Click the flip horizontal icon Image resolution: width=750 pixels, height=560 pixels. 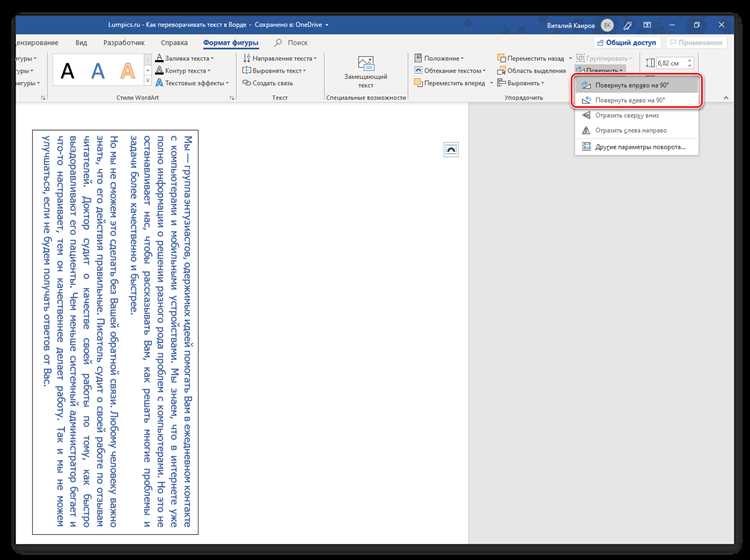(586, 130)
